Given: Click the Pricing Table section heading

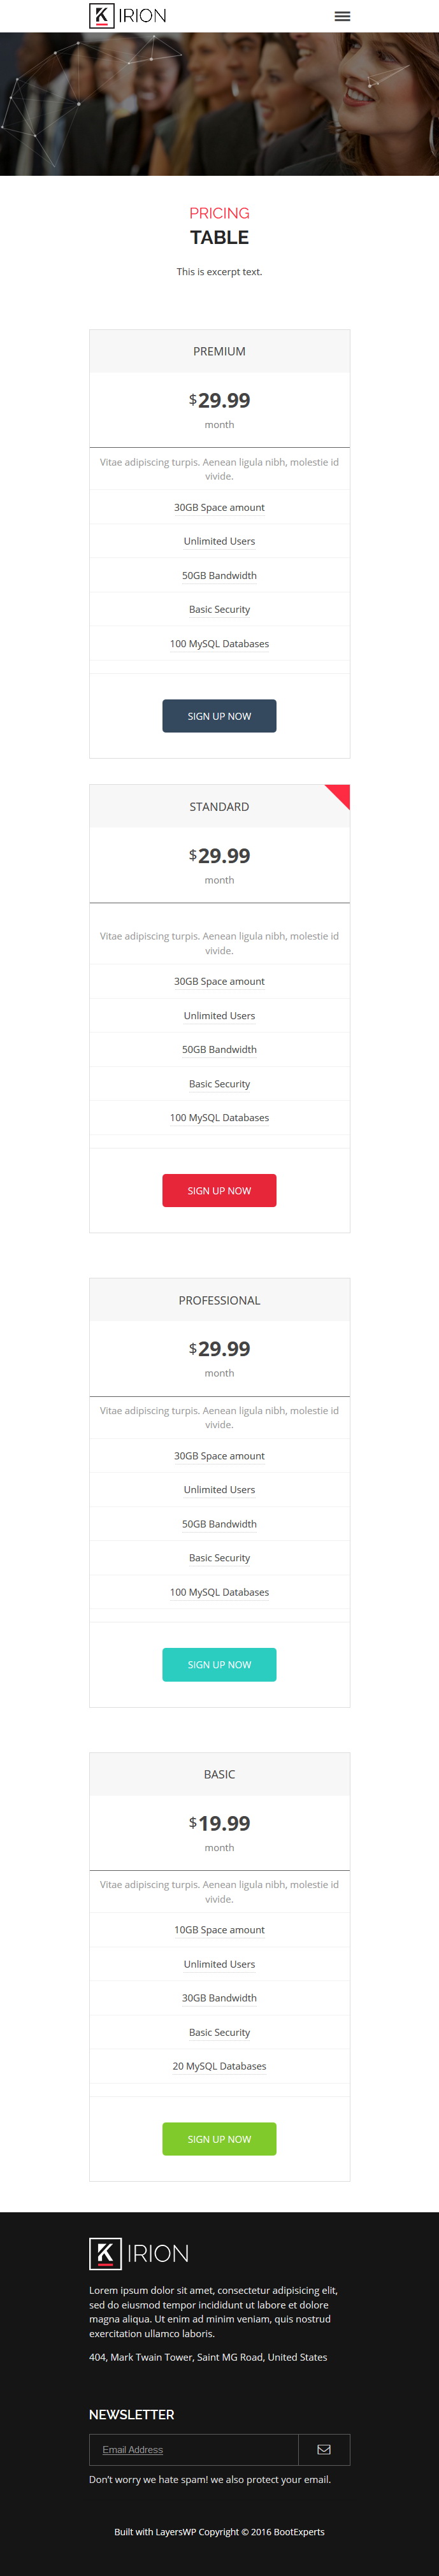Looking at the screenshot, I should coord(219,227).
